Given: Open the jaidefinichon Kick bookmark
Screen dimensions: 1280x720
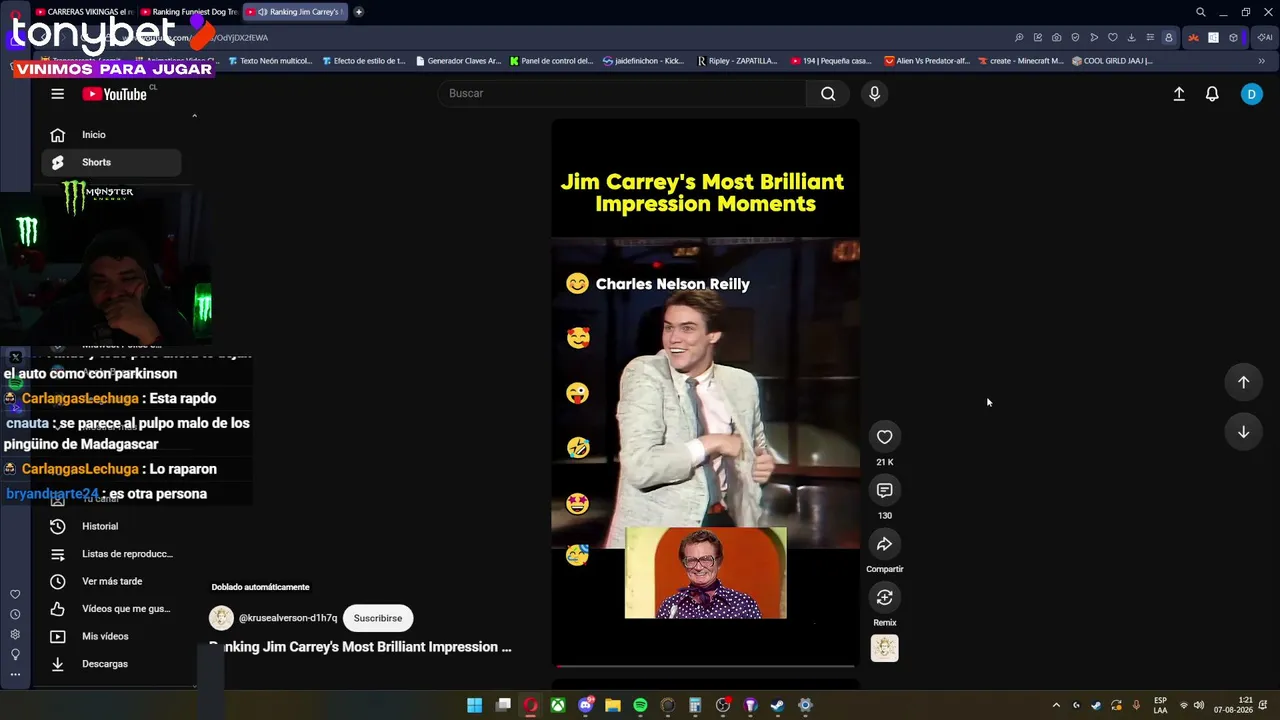Looking at the screenshot, I should point(644,61).
